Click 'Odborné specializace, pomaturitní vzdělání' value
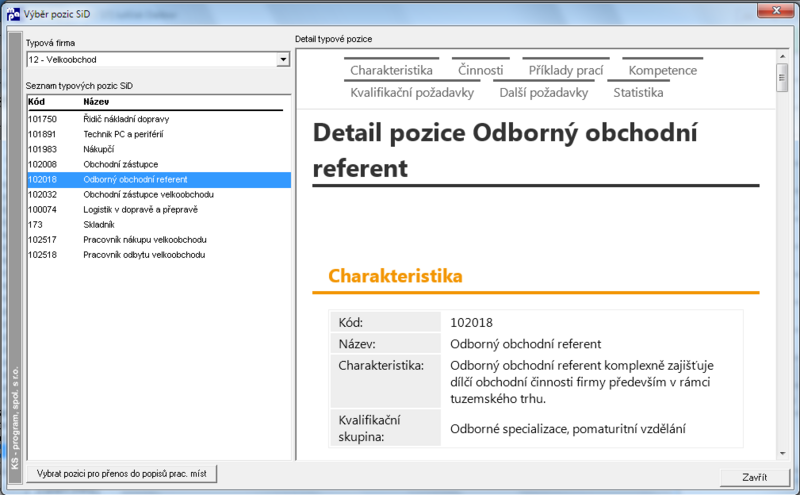The image size is (800, 495). click(567, 429)
